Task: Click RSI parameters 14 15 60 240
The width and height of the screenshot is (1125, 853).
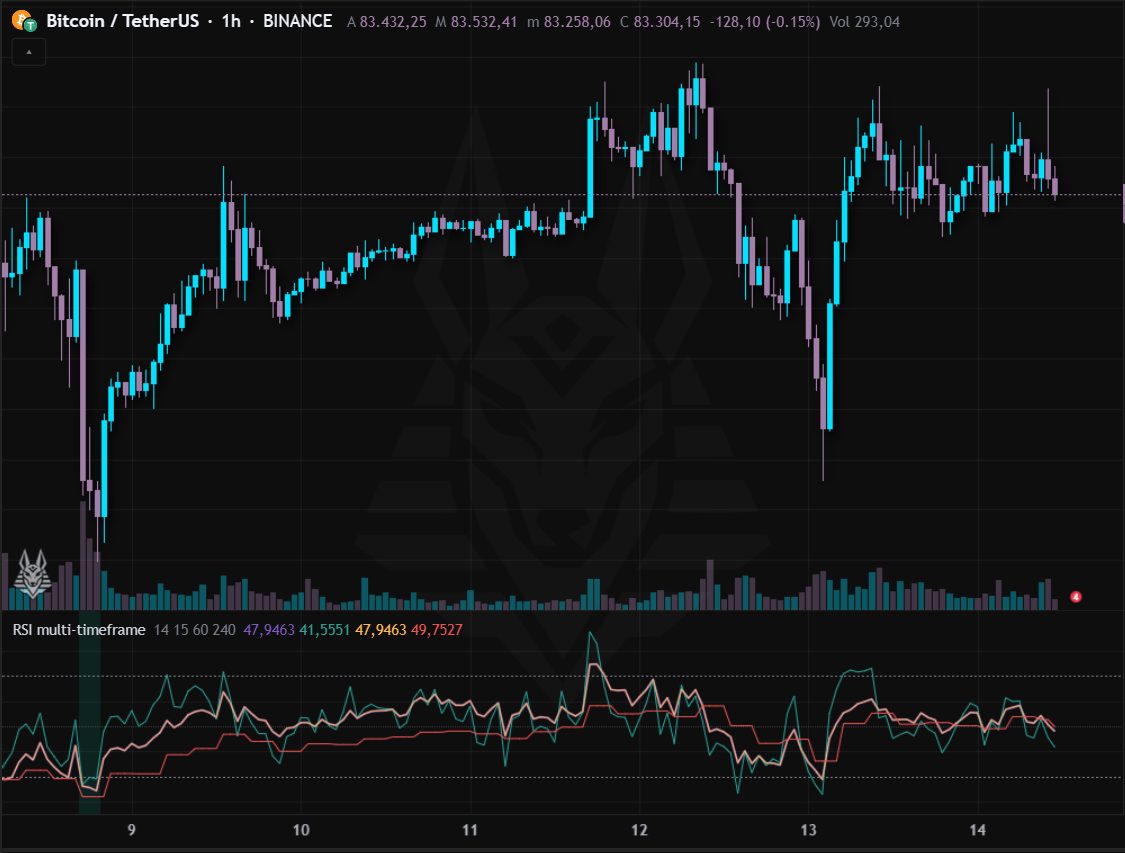Action: click(194, 630)
